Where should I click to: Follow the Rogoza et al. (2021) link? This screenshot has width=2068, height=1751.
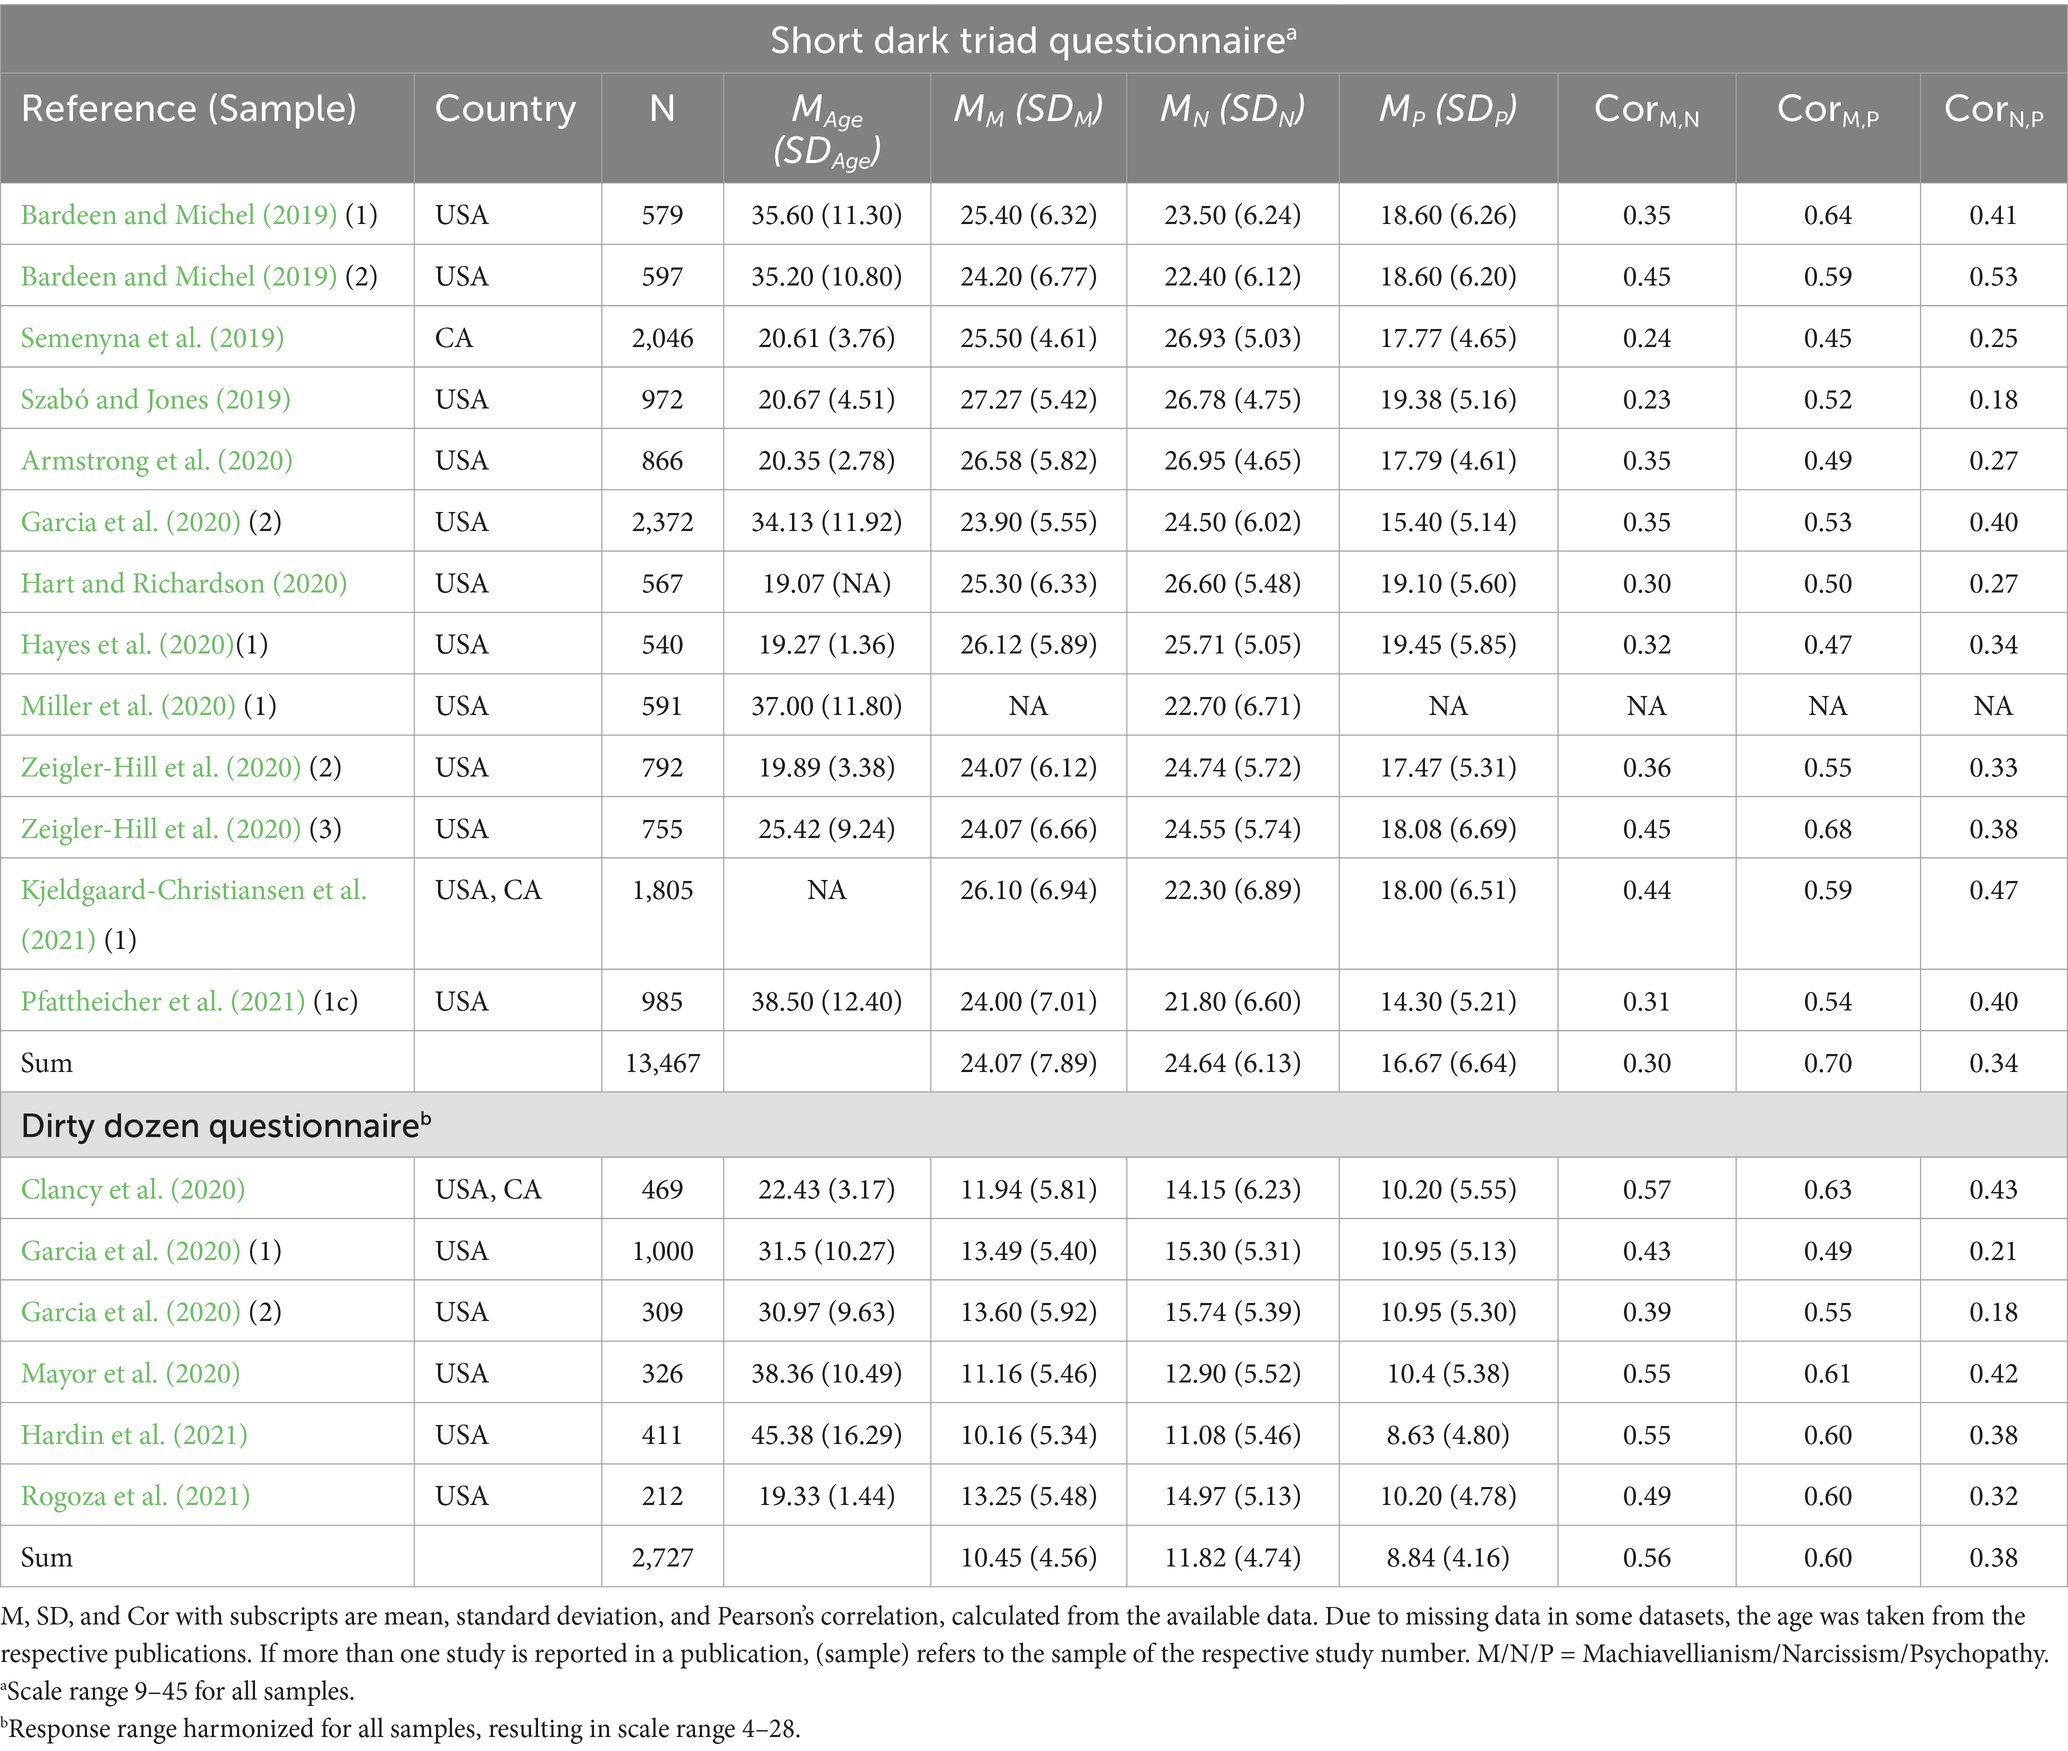click(x=136, y=1496)
